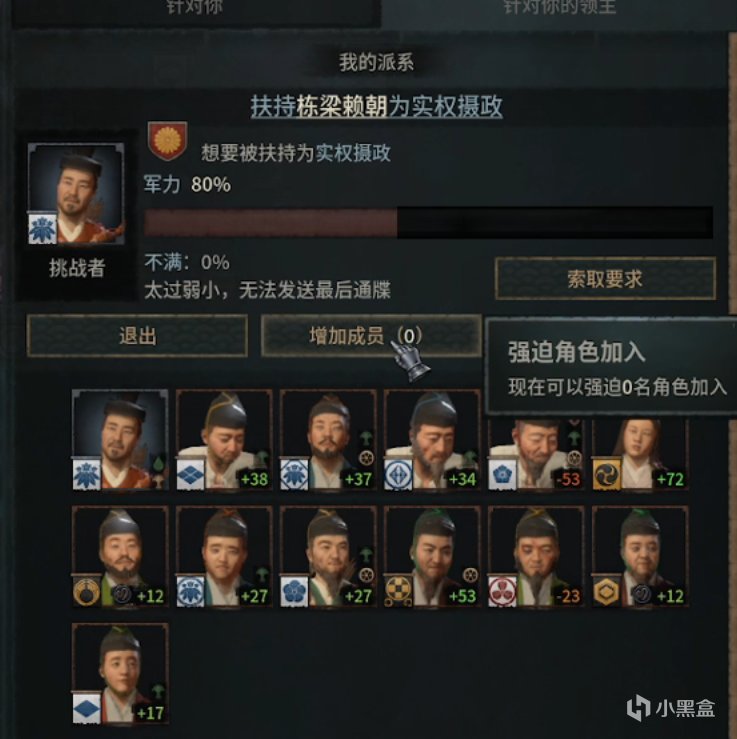Open the 扶持栋梁赖朝为实权摄政 faction link
The image size is (737, 739).
[376, 107]
